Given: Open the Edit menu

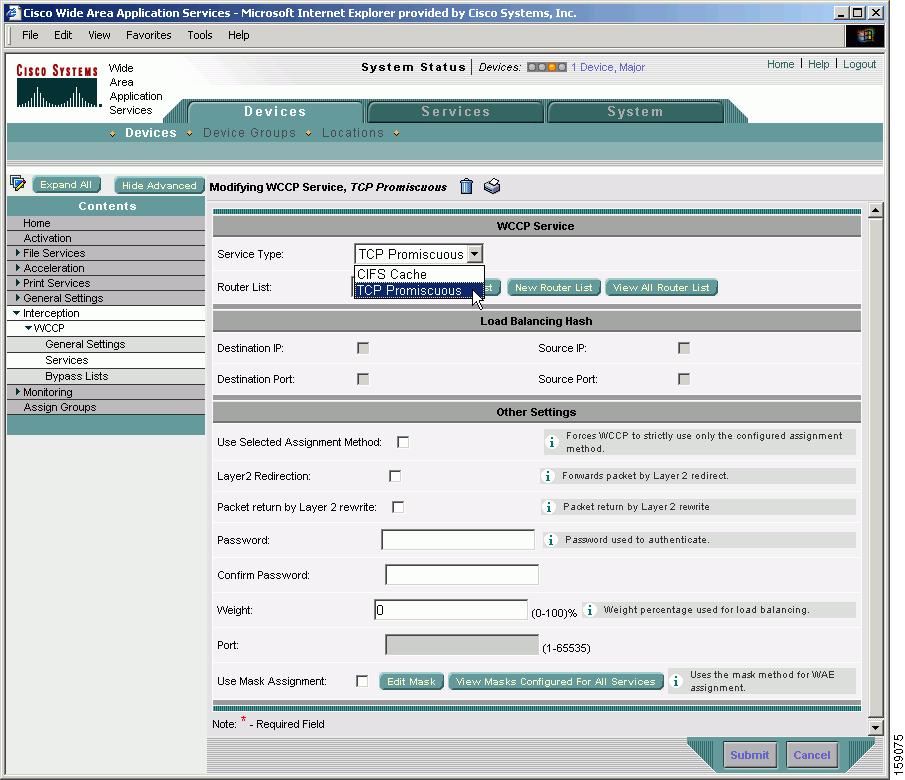Looking at the screenshot, I should (63, 35).
